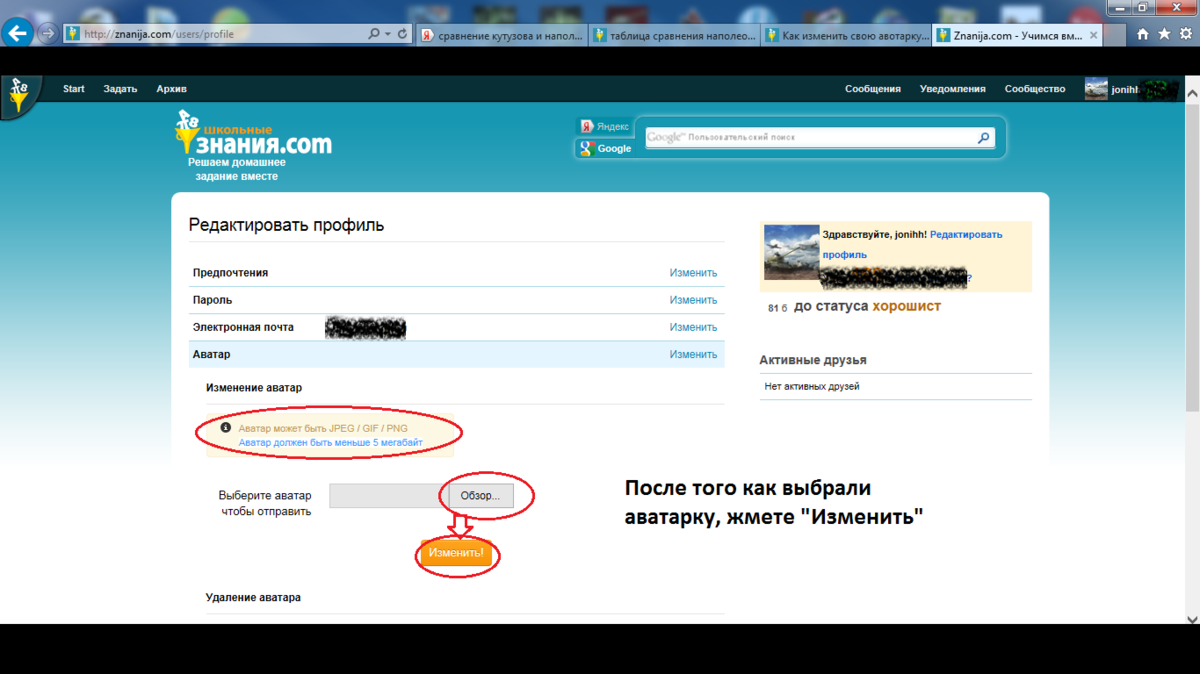Expand the Предпочтения section via Изменить

tap(693, 273)
